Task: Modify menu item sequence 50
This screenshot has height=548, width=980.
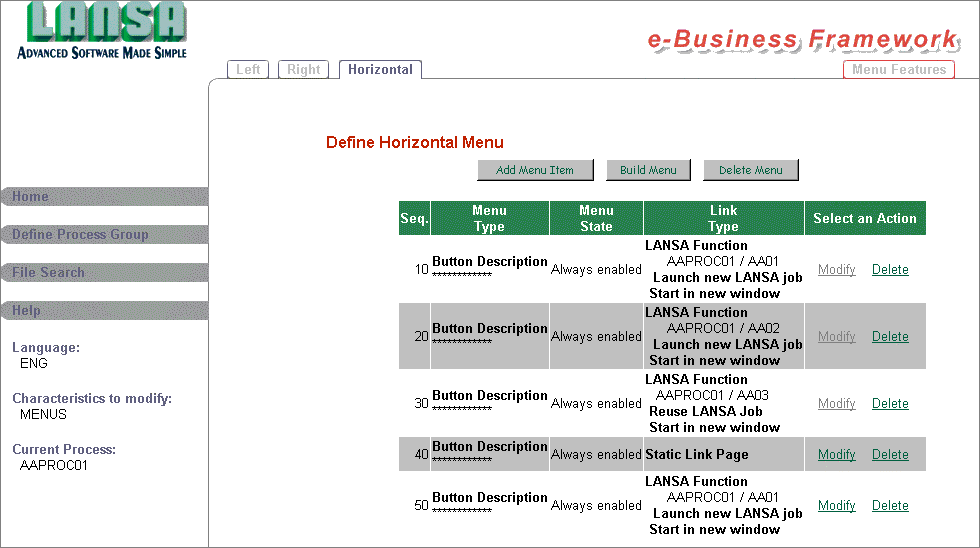Action: [x=836, y=506]
